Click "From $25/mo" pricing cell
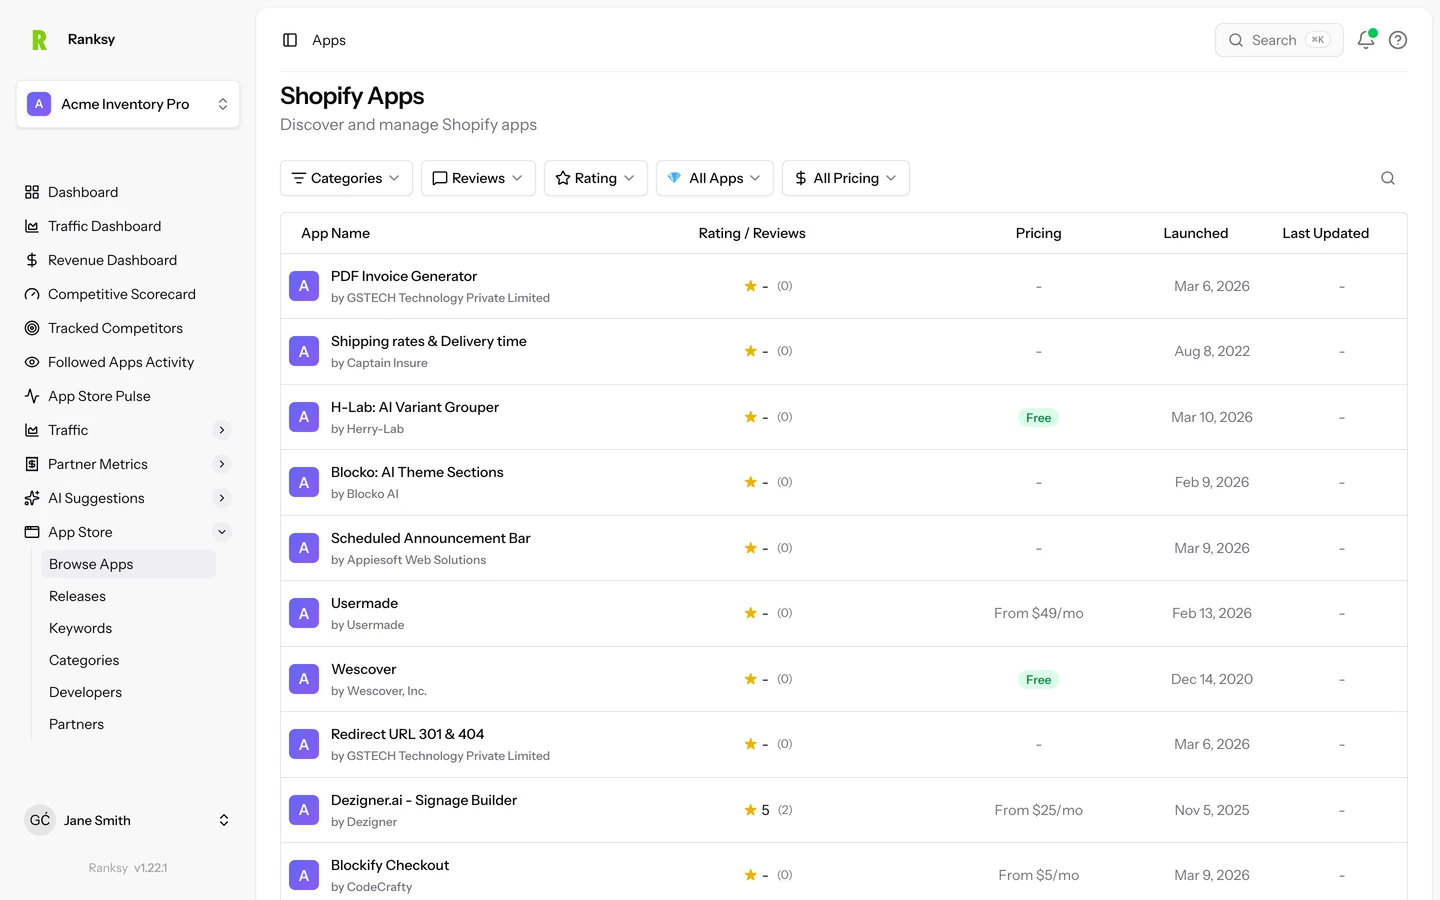The image size is (1440, 900). (x=1039, y=810)
